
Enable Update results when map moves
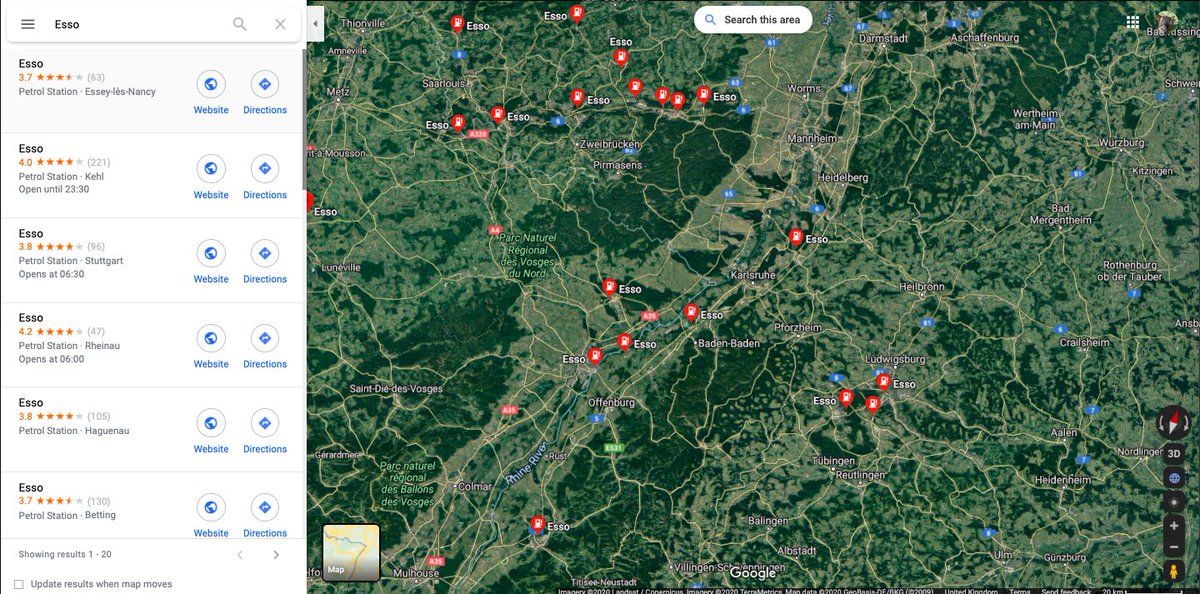[19, 584]
